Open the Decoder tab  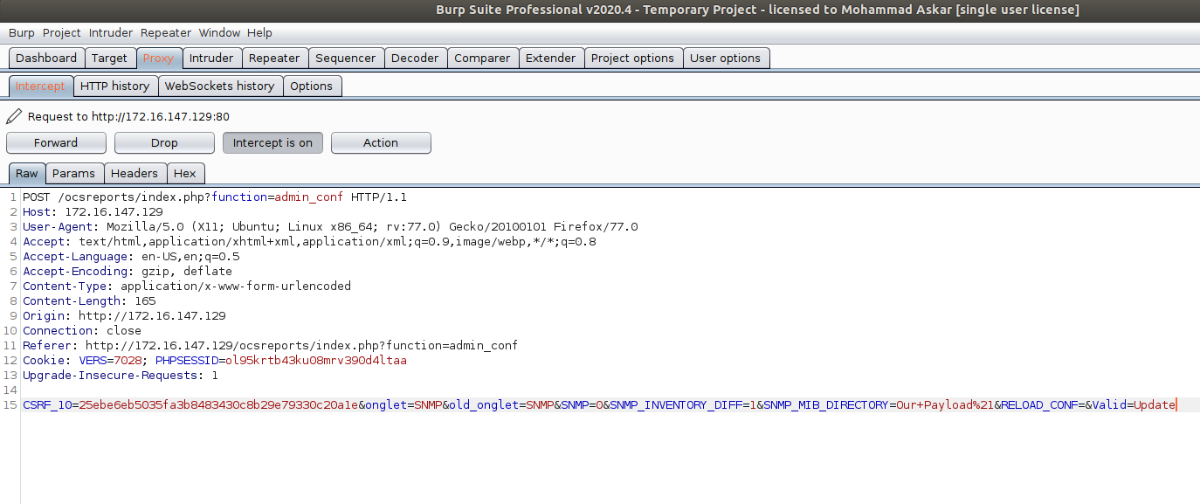415,58
